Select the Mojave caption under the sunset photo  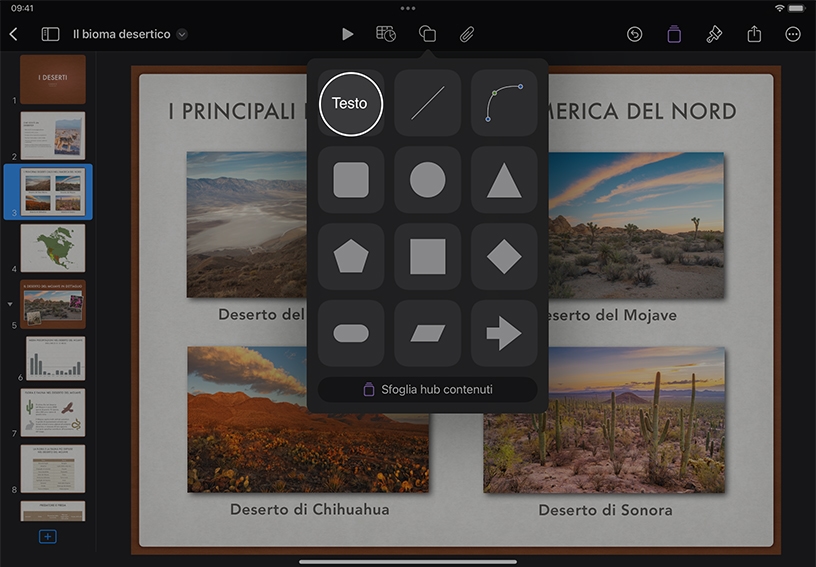pos(613,315)
